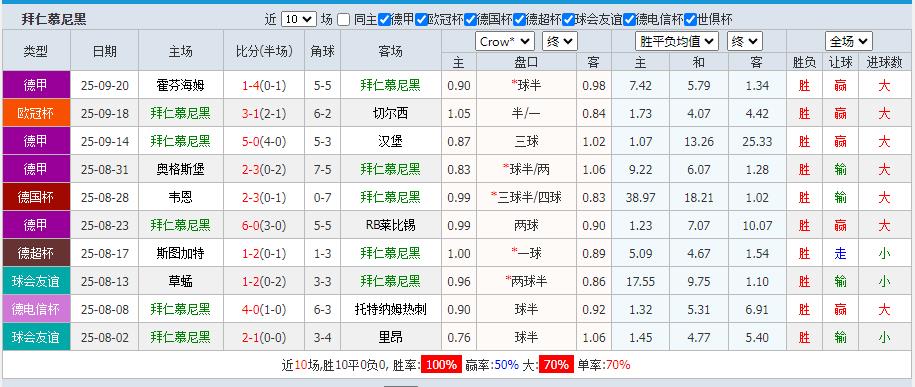Click the 小 goals result on the 里昂 row

[884, 338]
